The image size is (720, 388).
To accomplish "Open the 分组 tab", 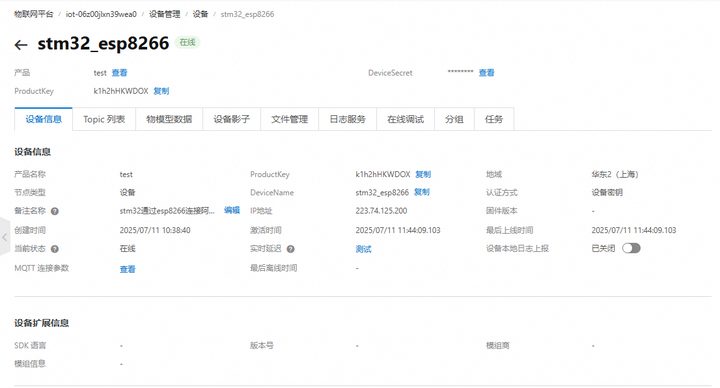I will [454, 119].
